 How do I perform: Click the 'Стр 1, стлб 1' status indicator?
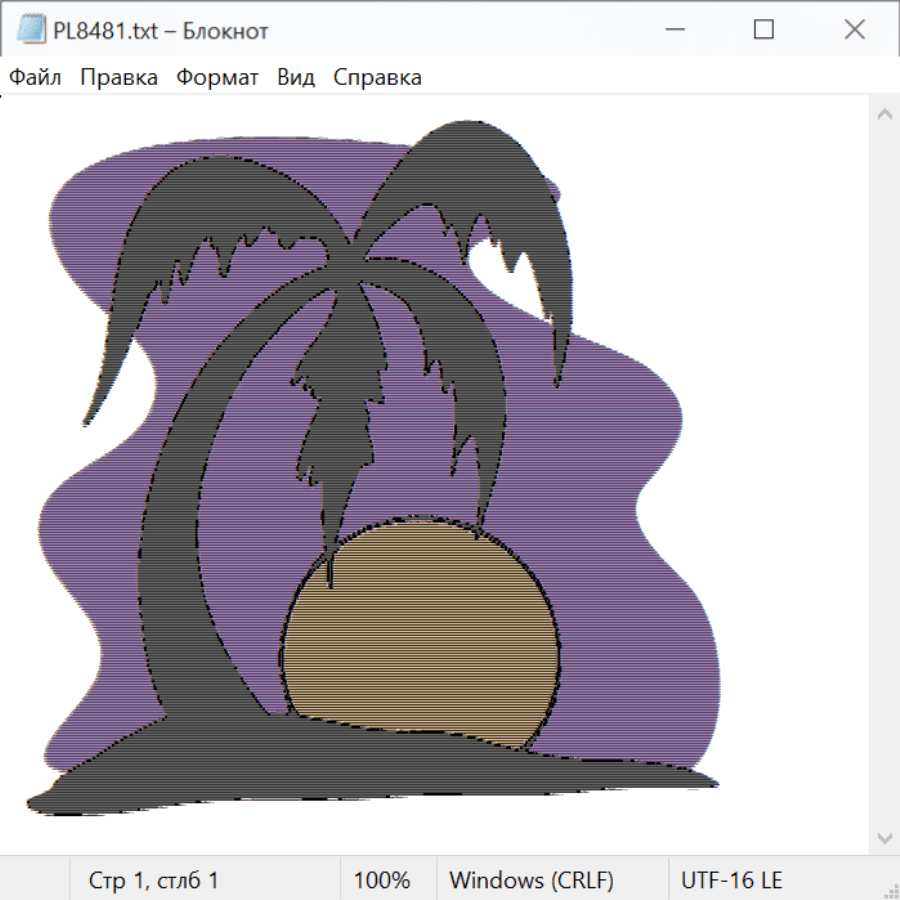click(x=154, y=881)
